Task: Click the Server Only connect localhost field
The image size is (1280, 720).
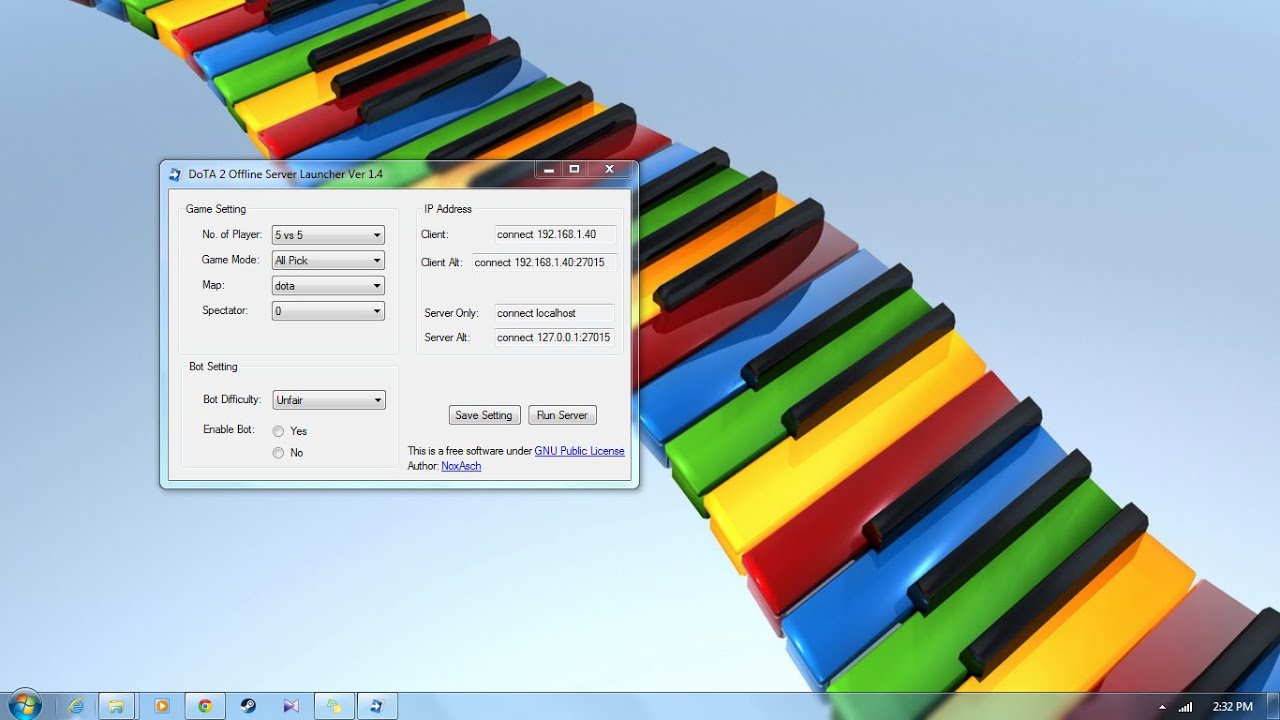Action: [x=555, y=313]
